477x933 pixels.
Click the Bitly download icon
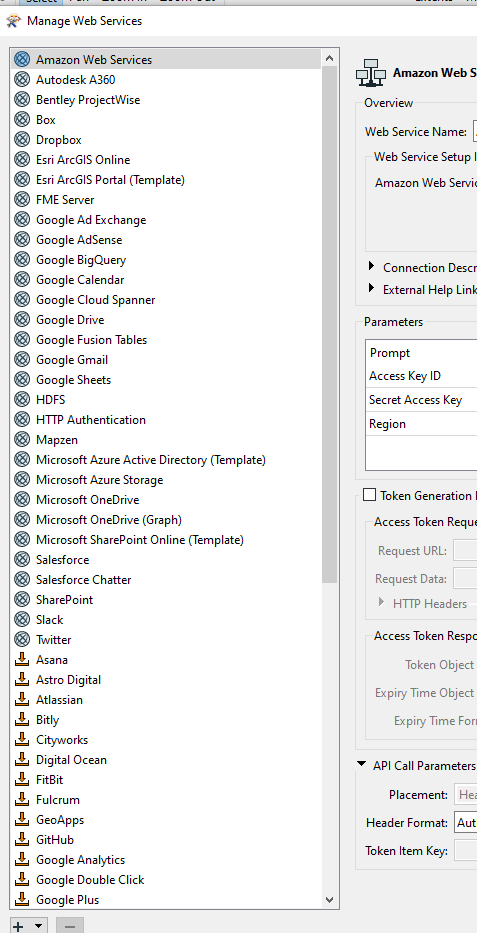click(x=22, y=719)
